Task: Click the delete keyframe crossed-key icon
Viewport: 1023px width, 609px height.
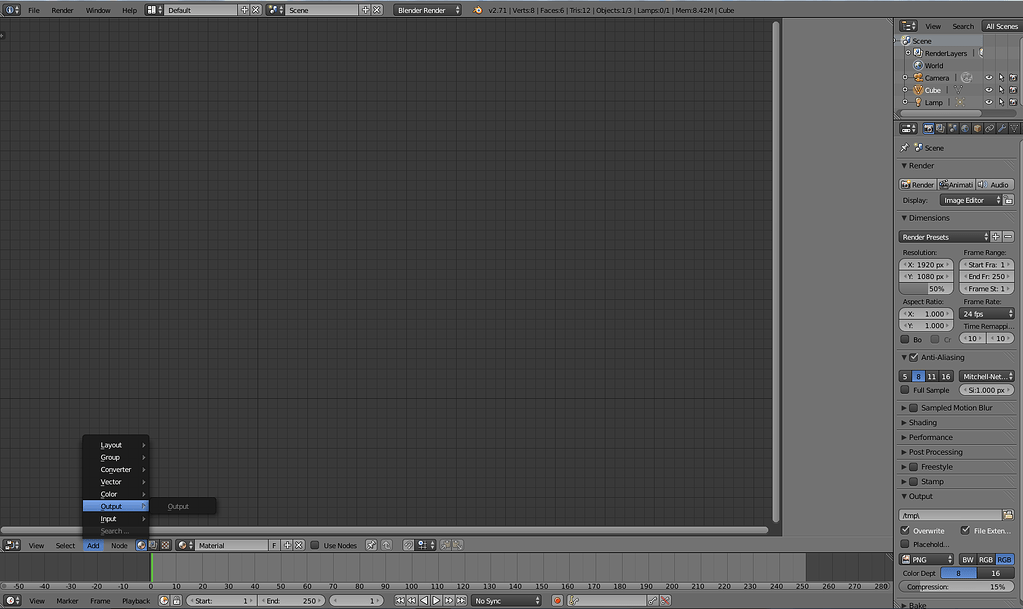Action: [x=665, y=601]
